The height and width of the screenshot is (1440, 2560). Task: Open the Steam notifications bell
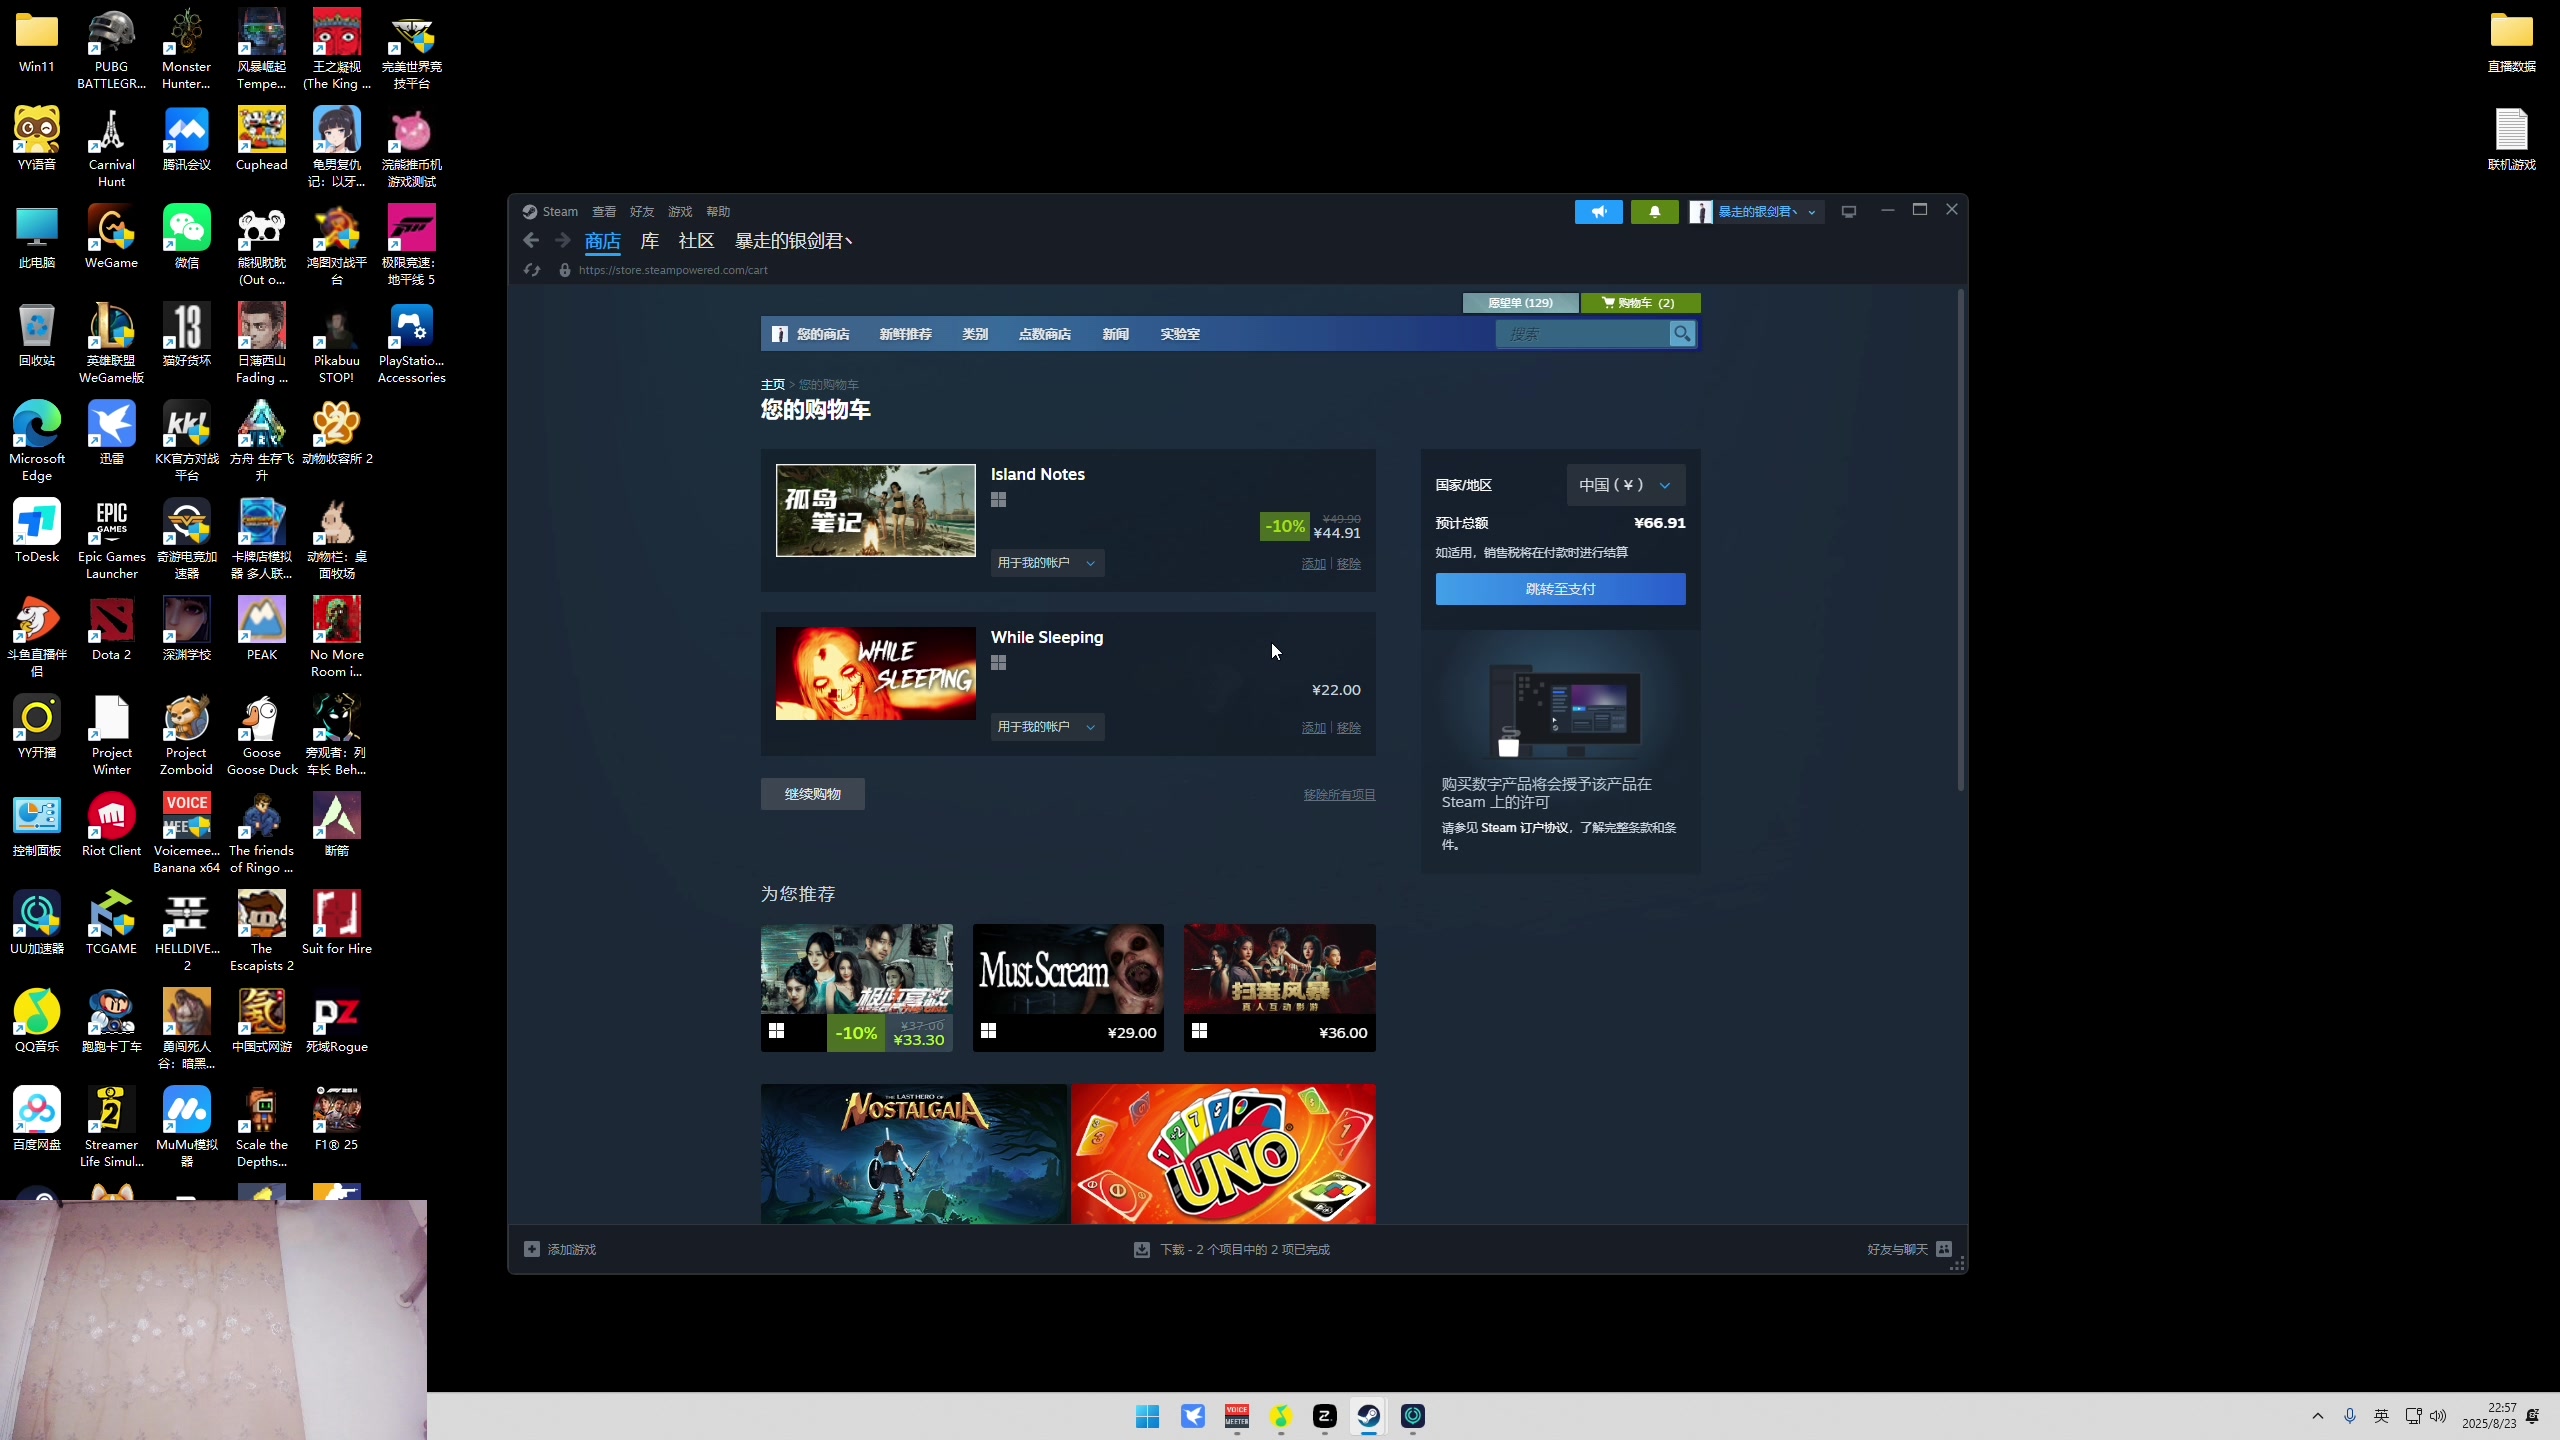[x=1655, y=212]
